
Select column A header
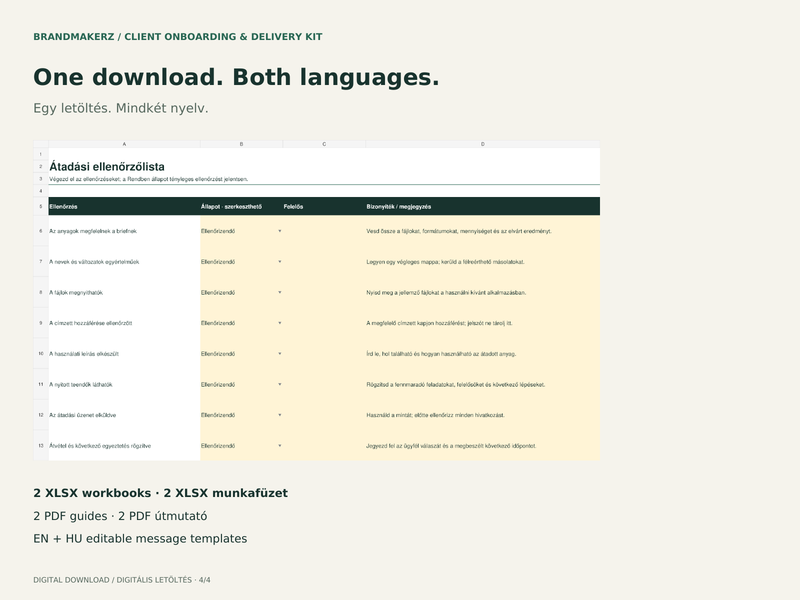[124, 144]
